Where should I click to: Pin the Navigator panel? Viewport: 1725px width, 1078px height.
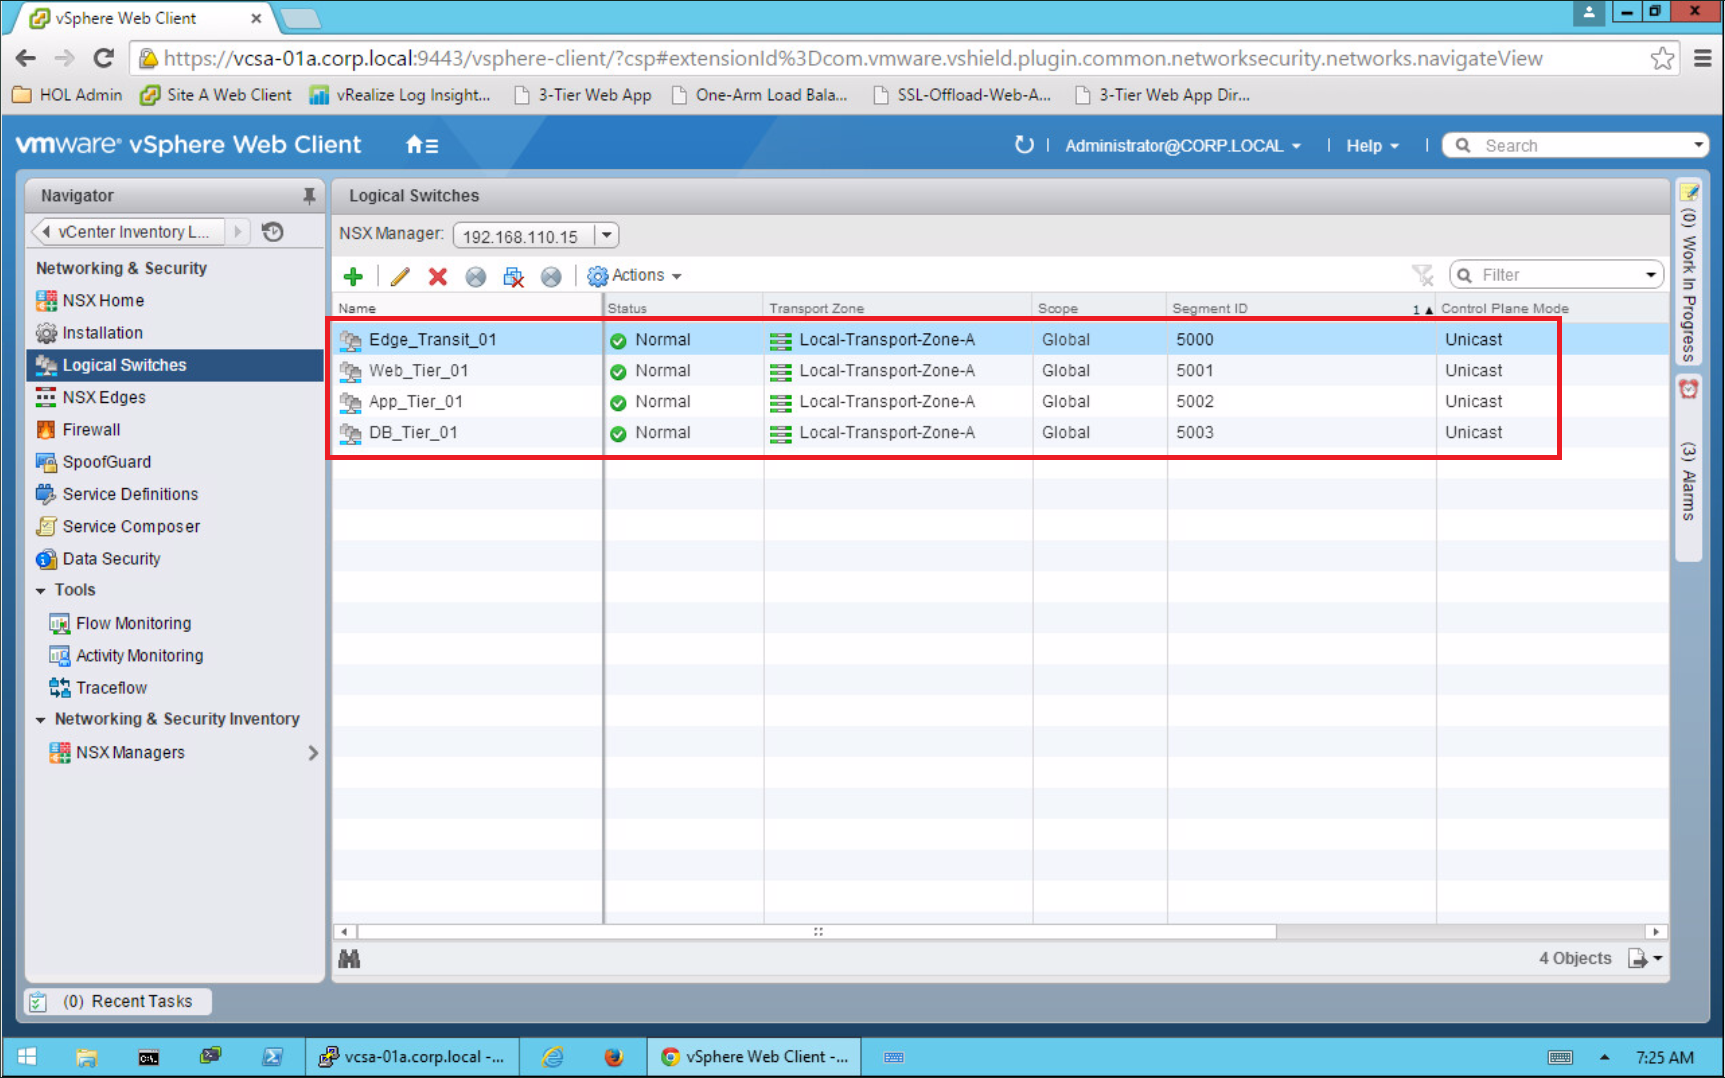tap(309, 196)
